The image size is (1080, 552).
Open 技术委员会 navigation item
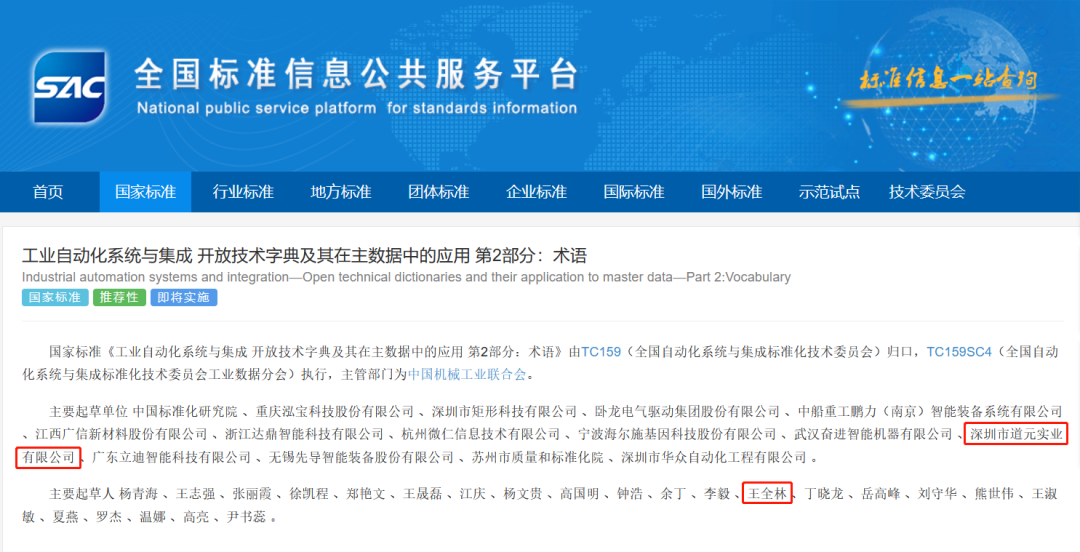(927, 192)
